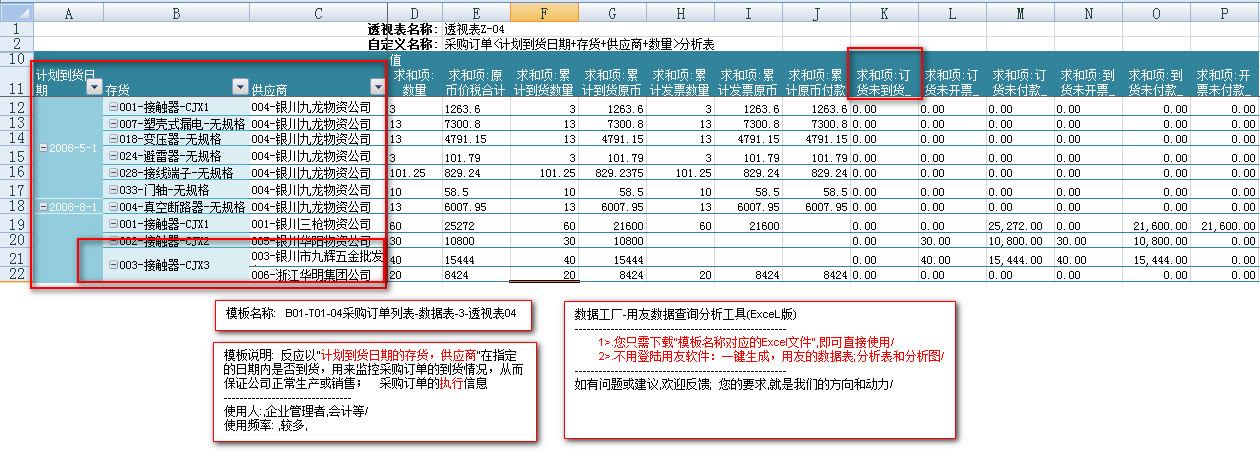The image size is (1260, 467).
Task: Select the column K header
Action: click(883, 12)
